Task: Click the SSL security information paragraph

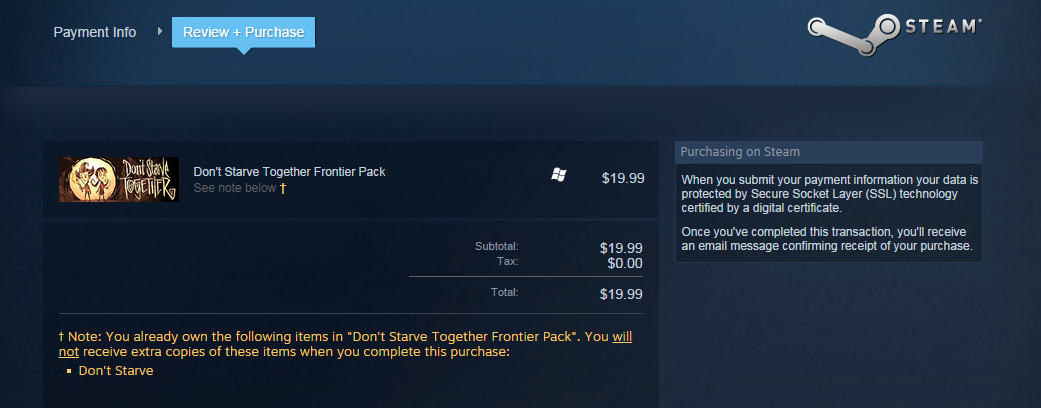Action: coord(828,193)
